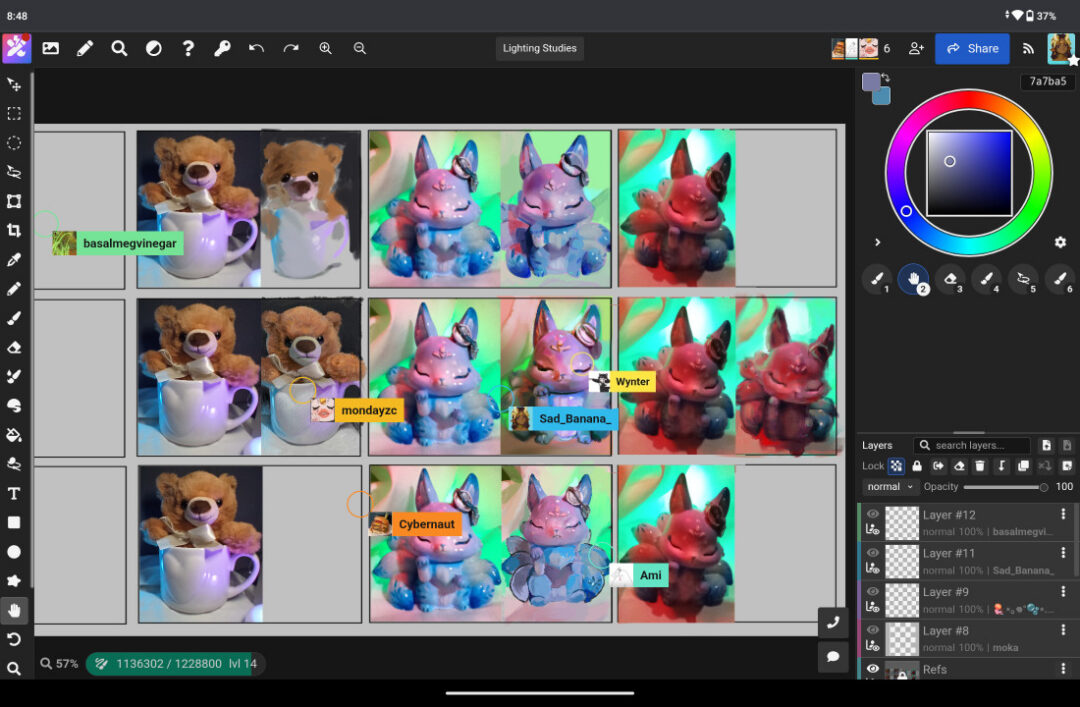
Task: Click the Share button
Action: [972, 48]
